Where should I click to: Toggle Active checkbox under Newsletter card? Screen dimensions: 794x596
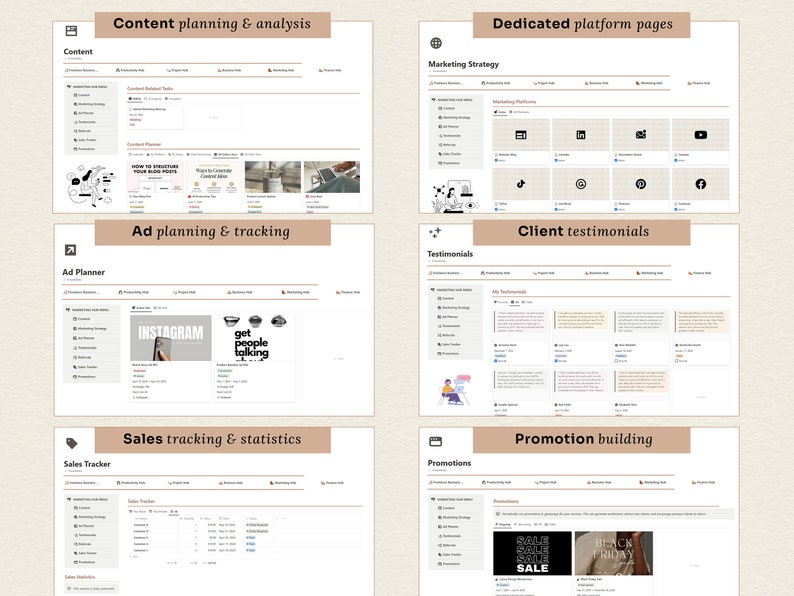616,160
